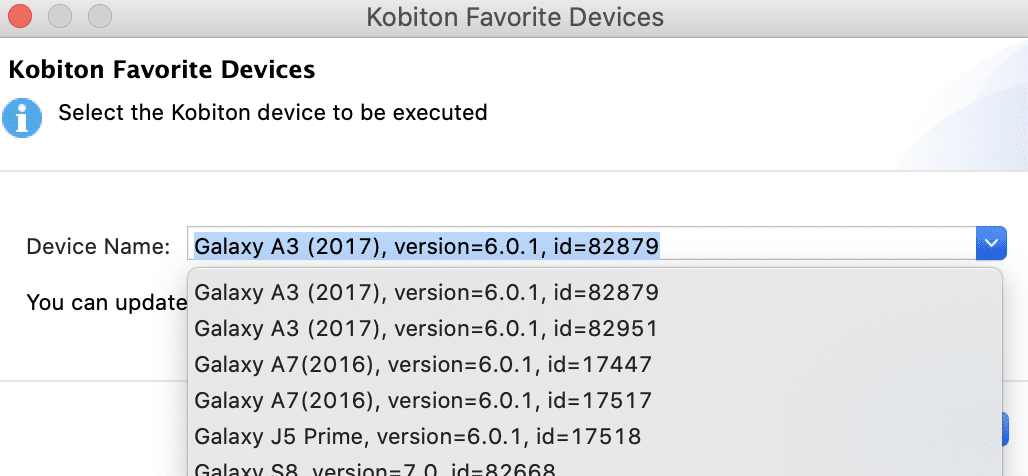
Task: Click the partially hidden blue button at right
Action: [x=1005, y=430]
